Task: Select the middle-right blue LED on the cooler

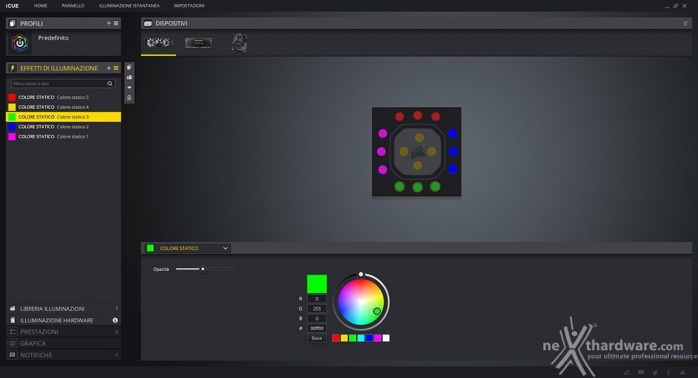Action: (x=453, y=151)
